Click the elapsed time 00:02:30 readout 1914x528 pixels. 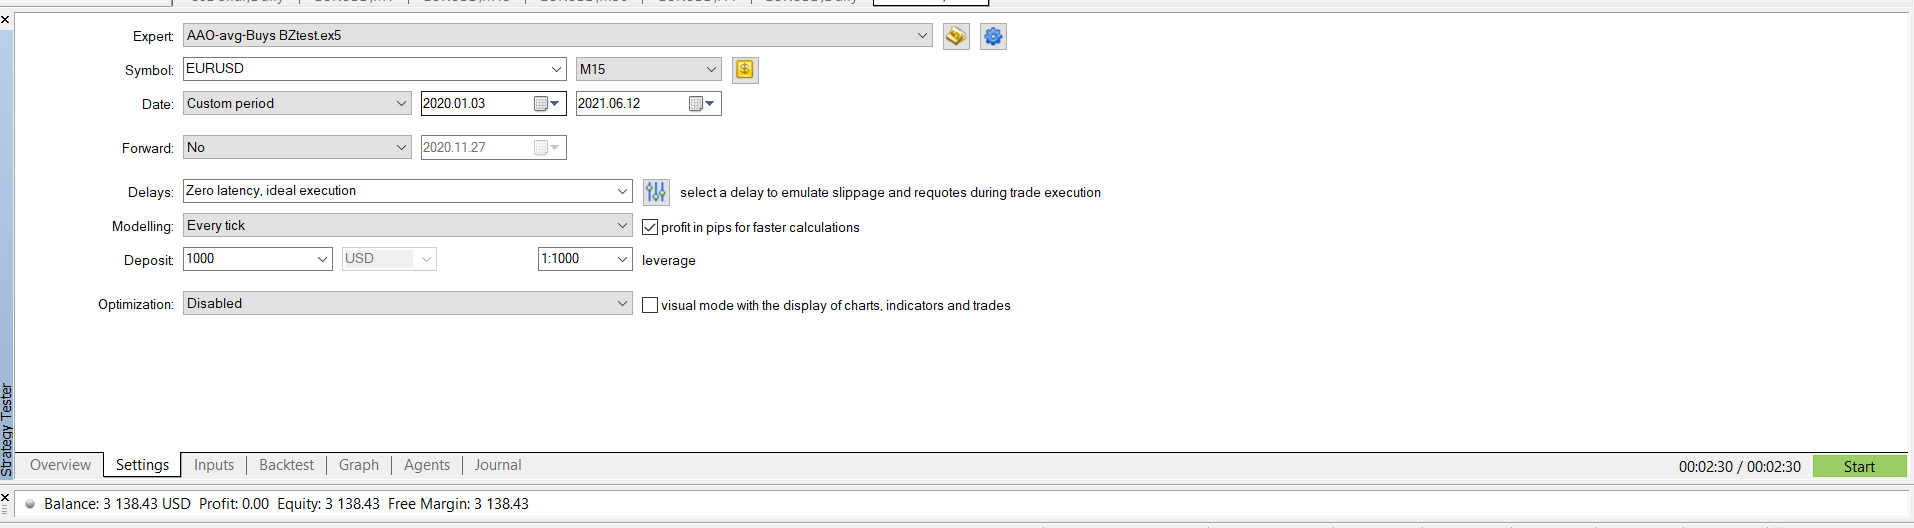(x=1739, y=467)
